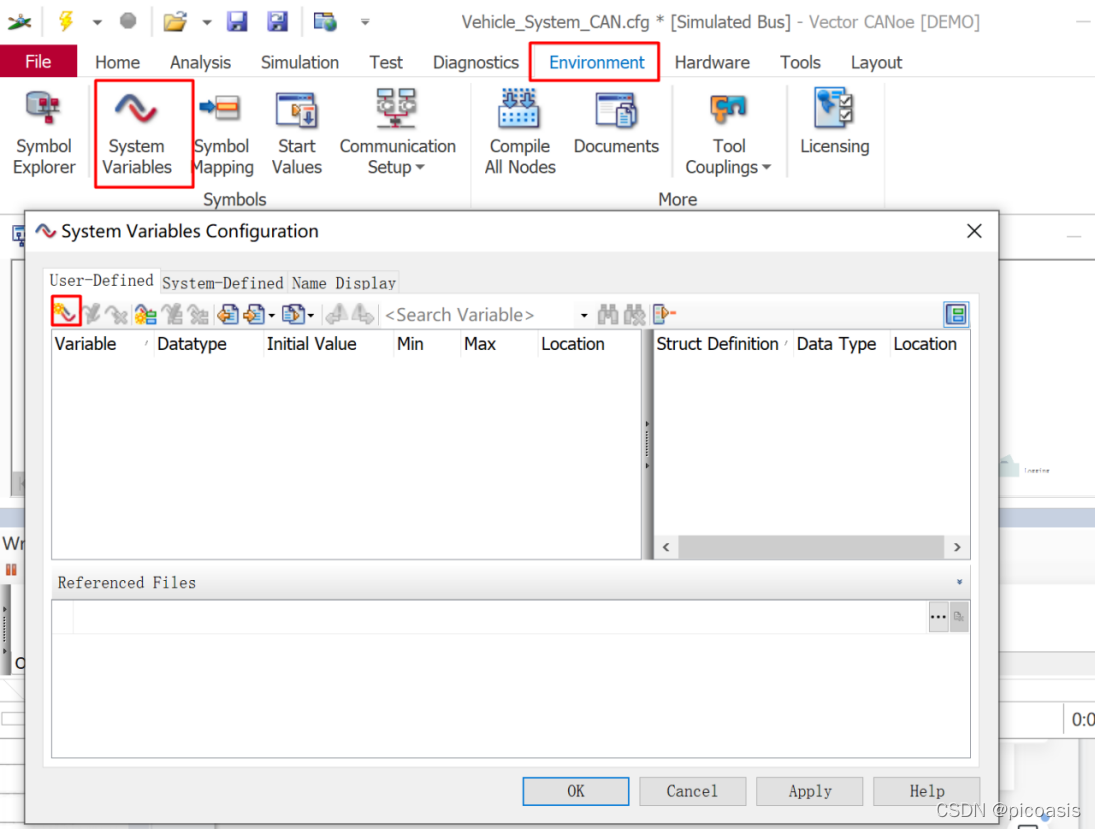Expand the dropdown next to the lightning bolt
This screenshot has height=830, width=1096.
pyautogui.click(x=97, y=22)
